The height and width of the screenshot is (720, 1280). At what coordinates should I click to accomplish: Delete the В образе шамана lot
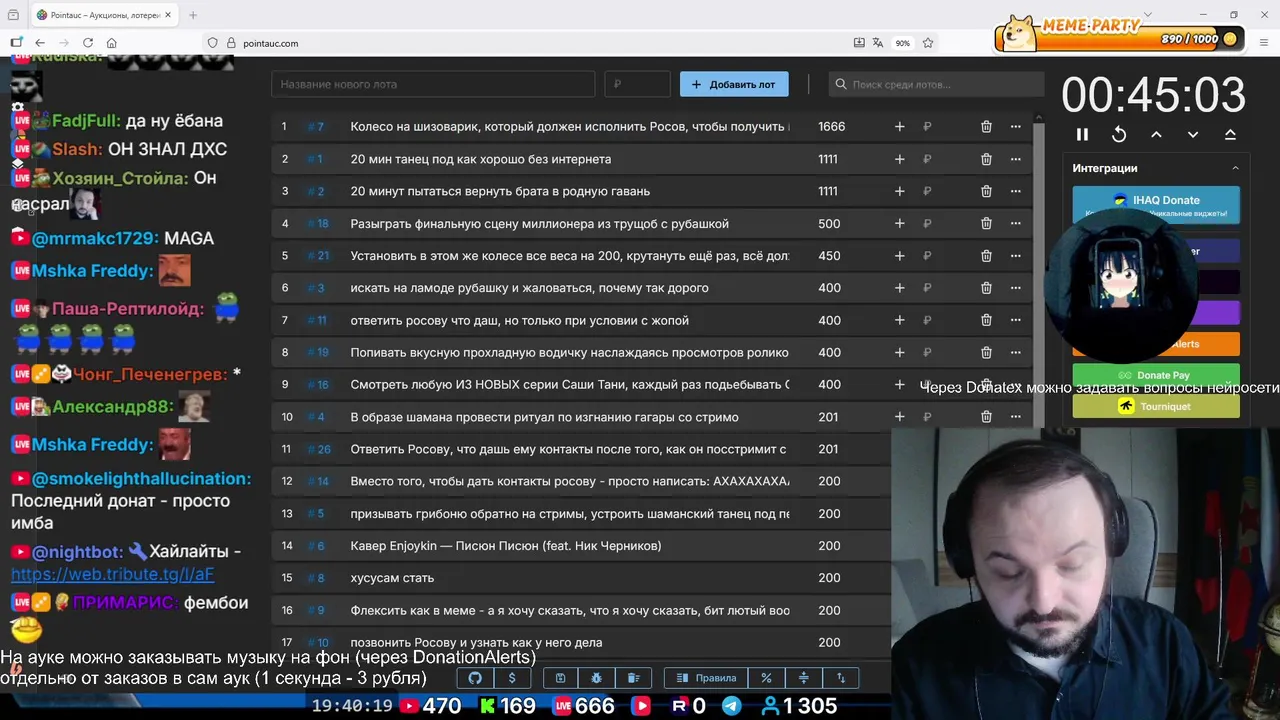(986, 417)
